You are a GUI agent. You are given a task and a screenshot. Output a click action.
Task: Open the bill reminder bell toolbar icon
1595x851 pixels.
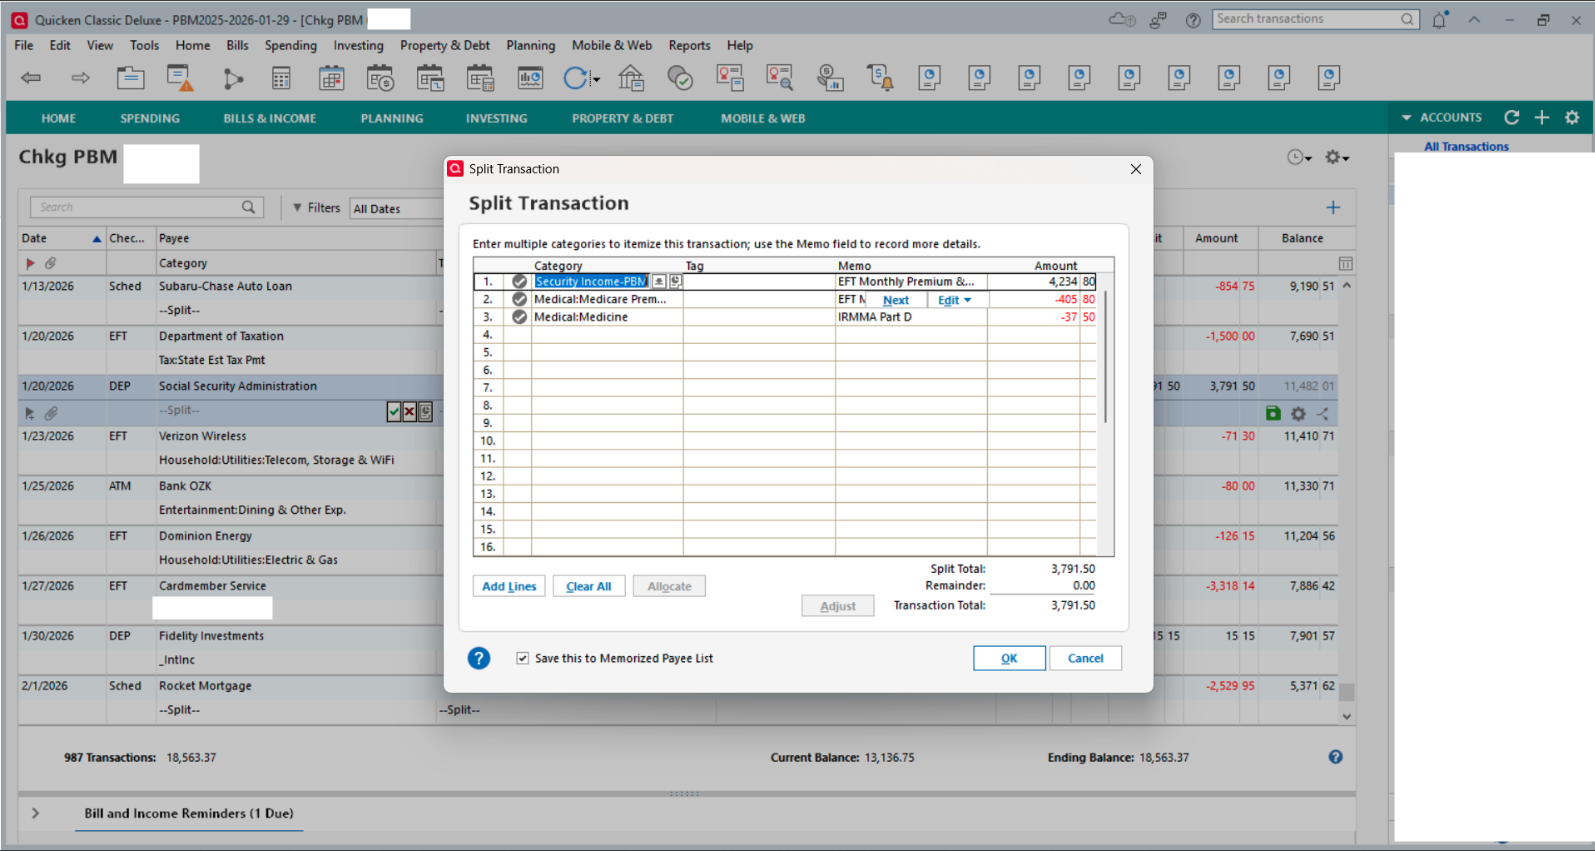(880, 78)
